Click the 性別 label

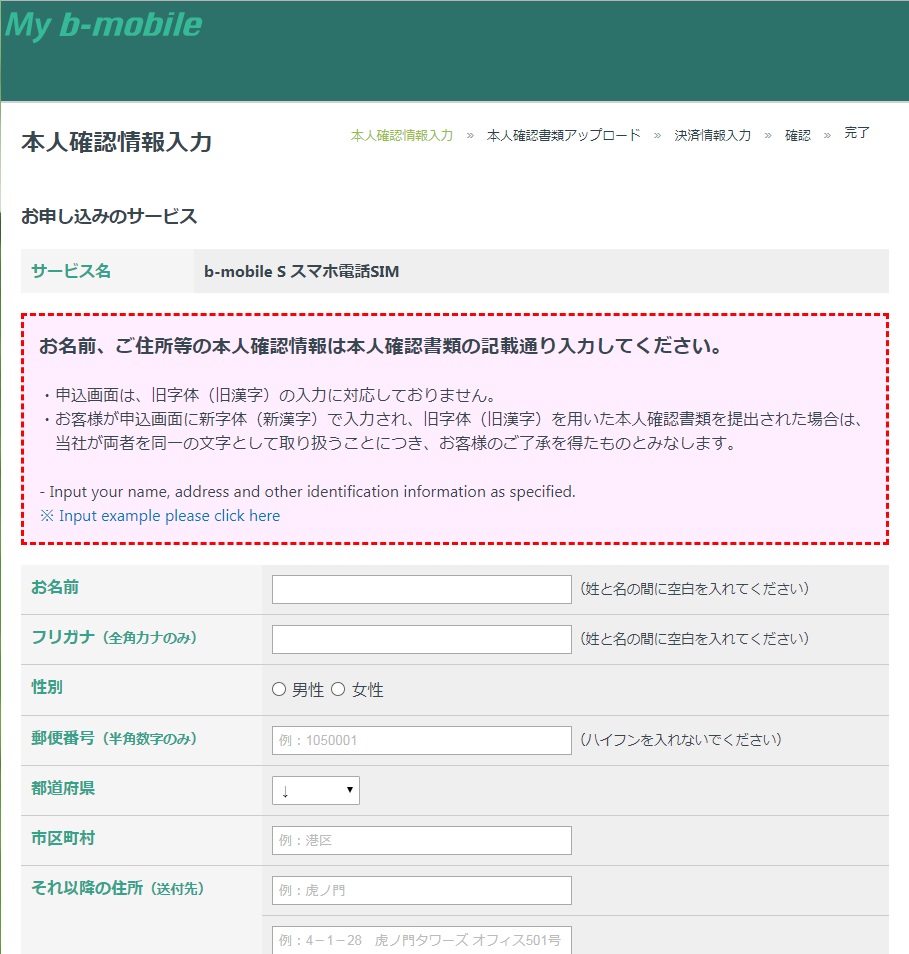pos(47,687)
